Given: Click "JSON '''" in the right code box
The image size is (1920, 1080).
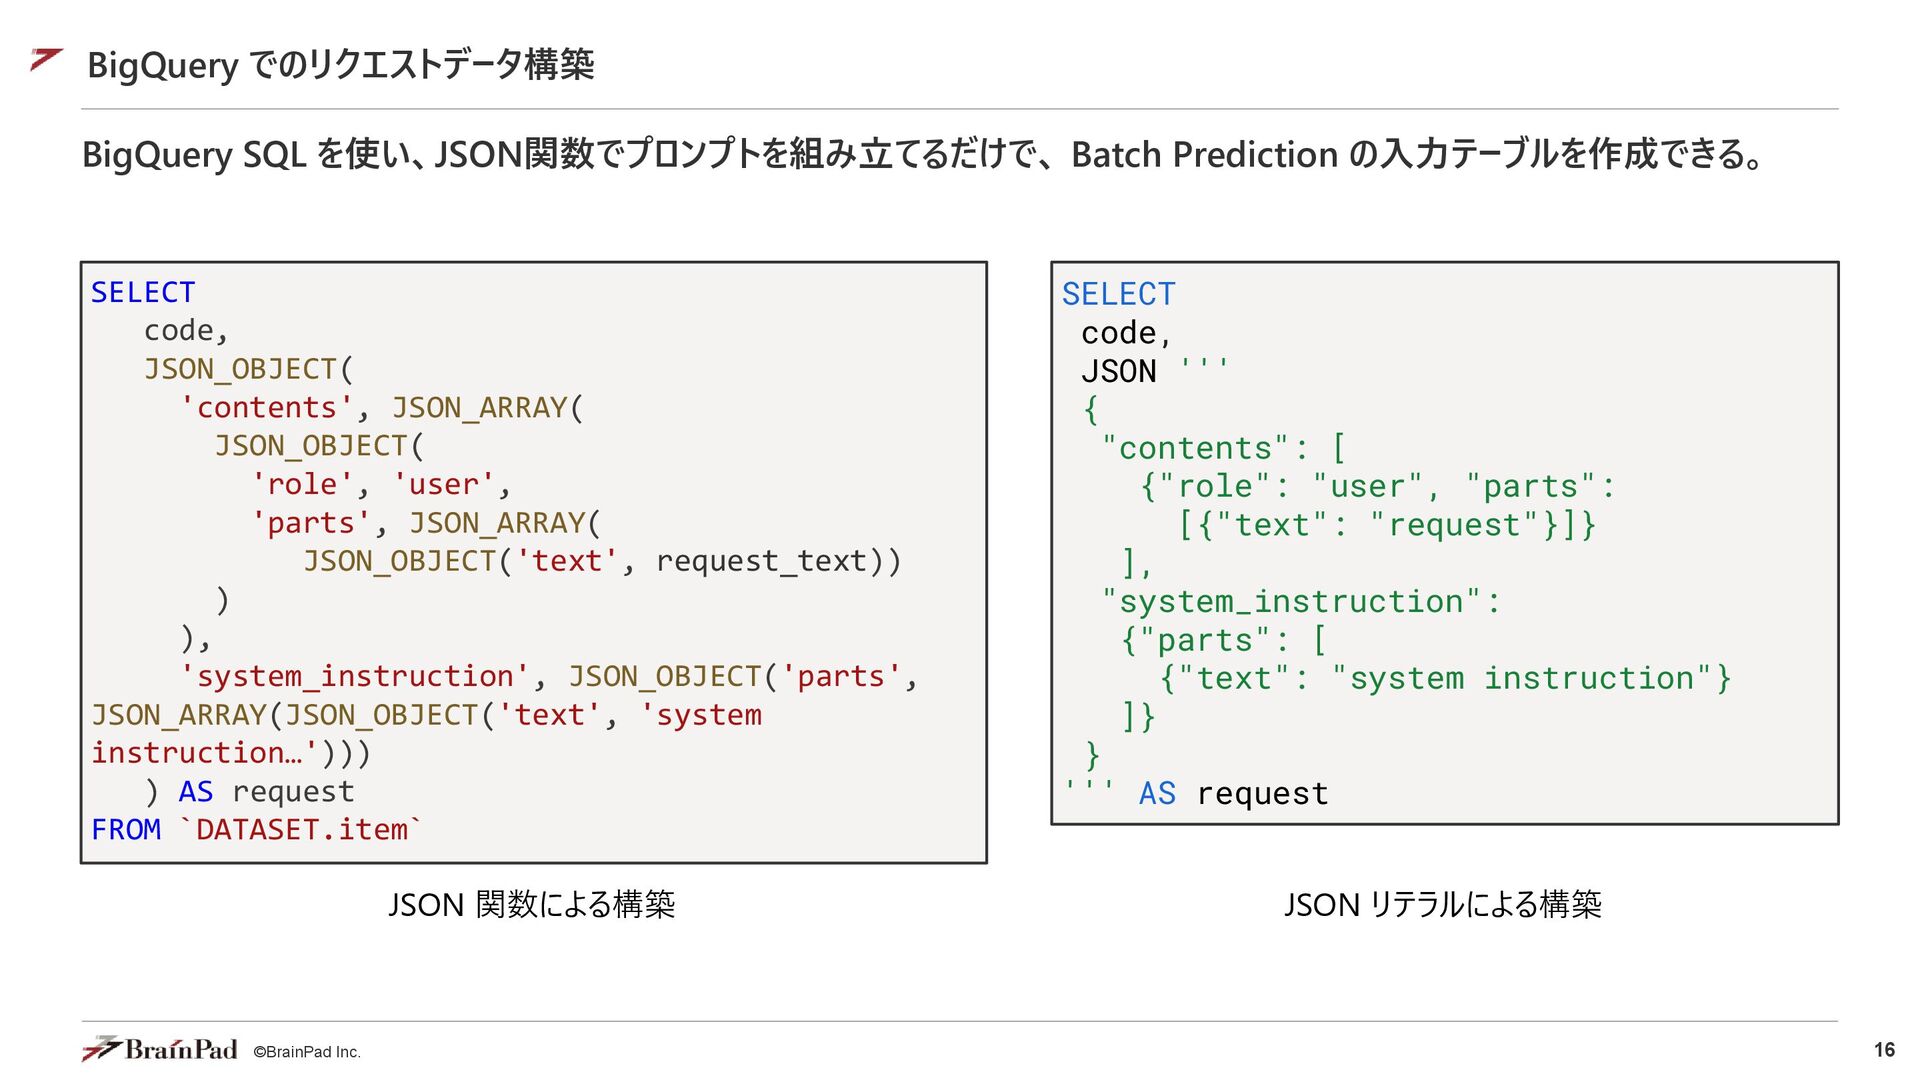Looking at the screenshot, I should (x=1155, y=371).
